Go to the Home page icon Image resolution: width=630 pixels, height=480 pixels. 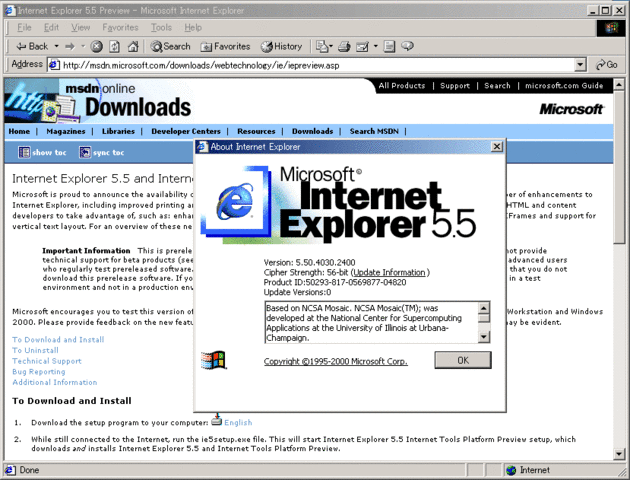coord(133,47)
